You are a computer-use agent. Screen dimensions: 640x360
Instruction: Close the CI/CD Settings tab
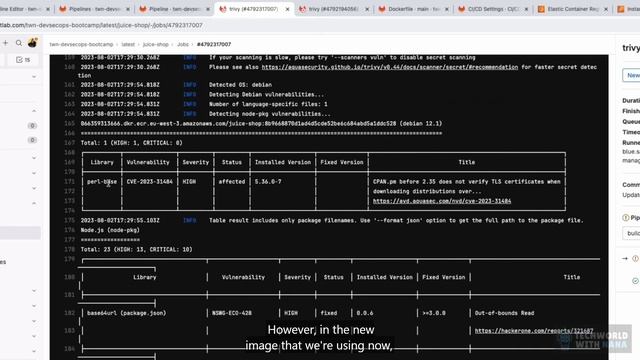pos(526,9)
